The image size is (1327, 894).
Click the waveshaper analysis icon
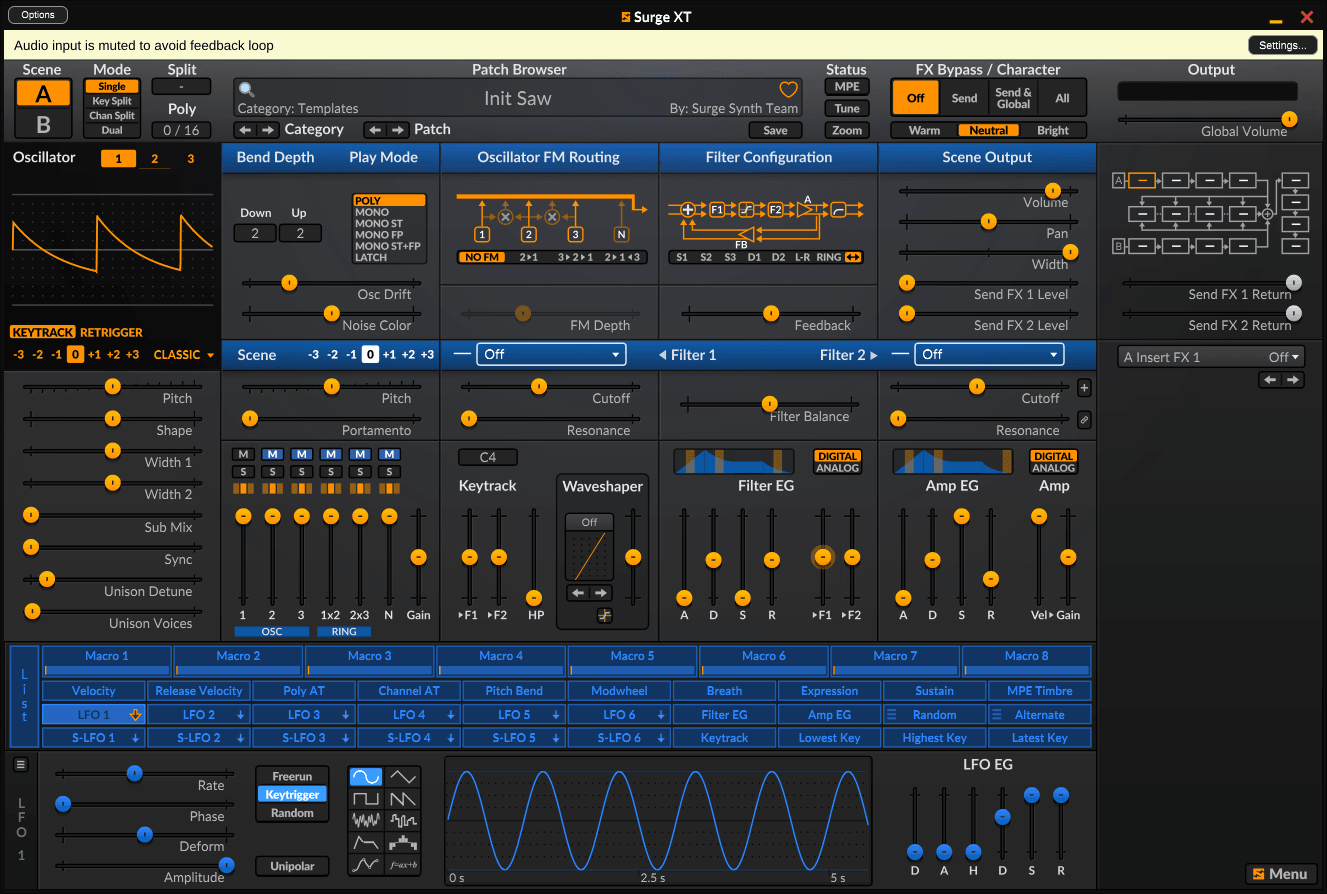coord(604,615)
